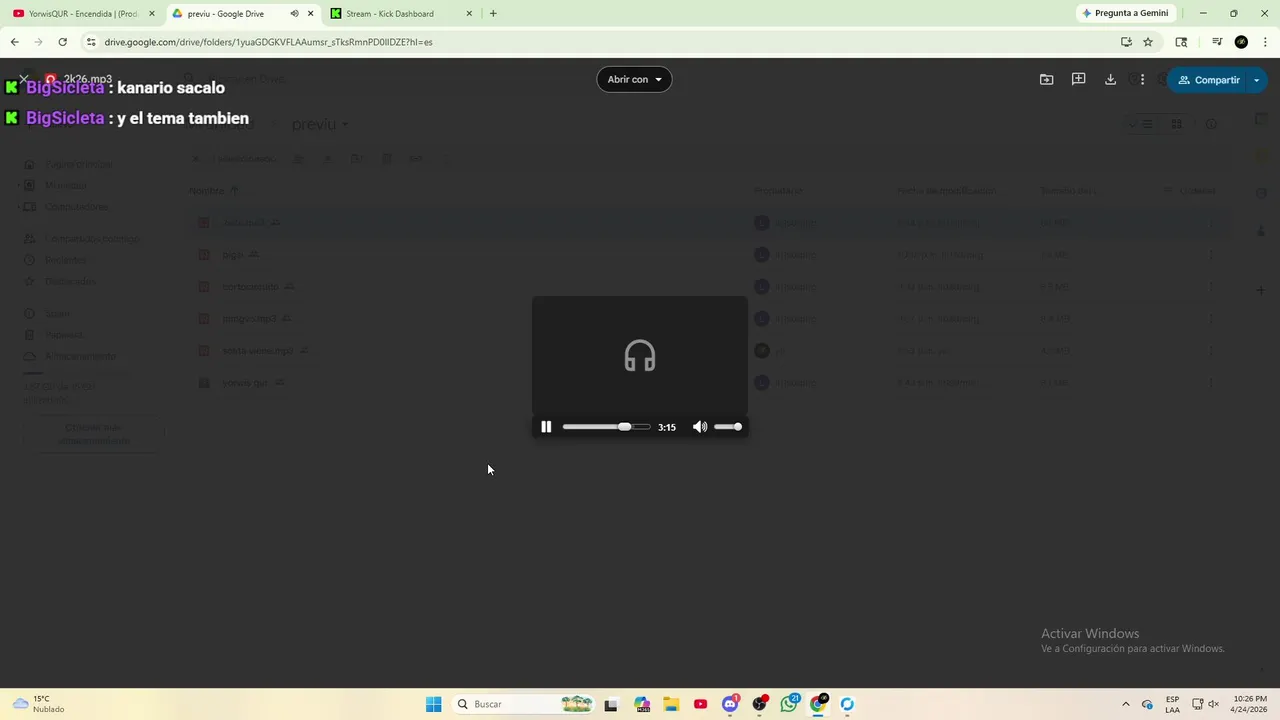Download the previewed file

pyautogui.click(x=1110, y=80)
